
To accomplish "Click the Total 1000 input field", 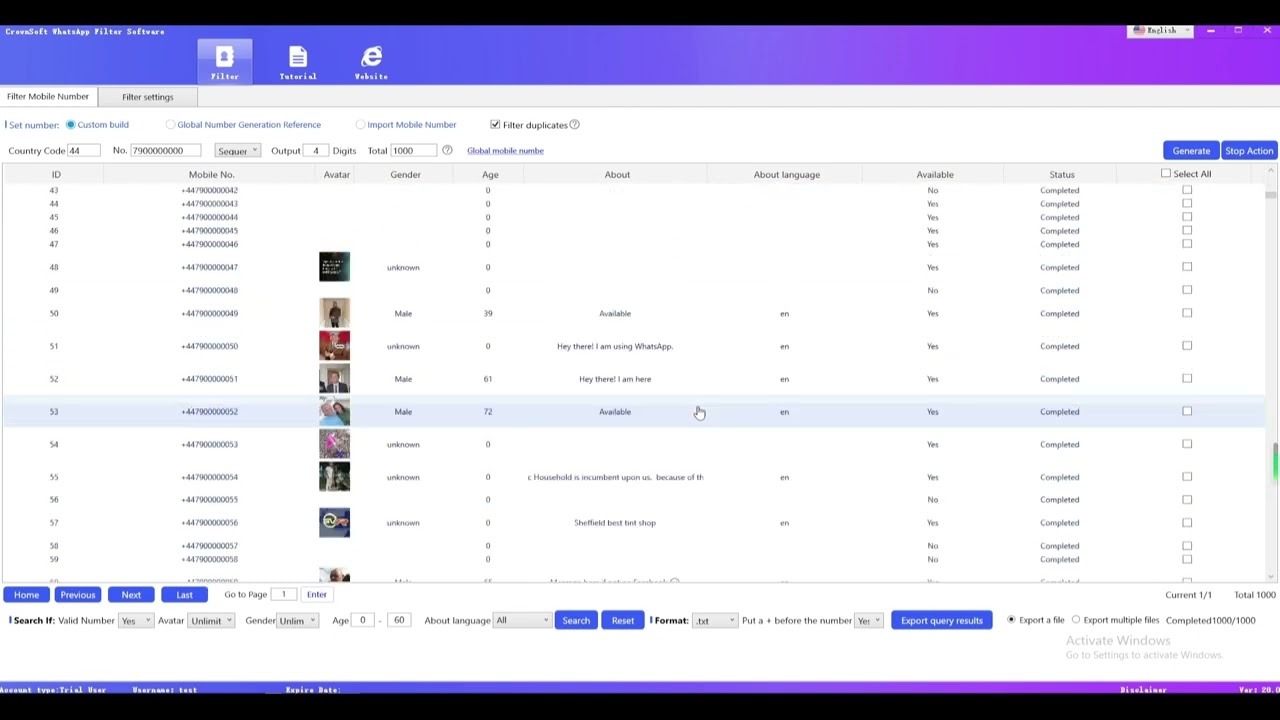I will pyautogui.click(x=413, y=151).
